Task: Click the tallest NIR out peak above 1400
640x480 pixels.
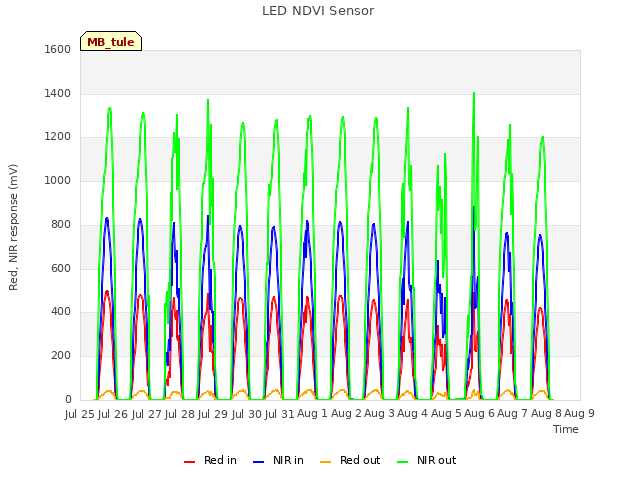Action: pos(474,94)
